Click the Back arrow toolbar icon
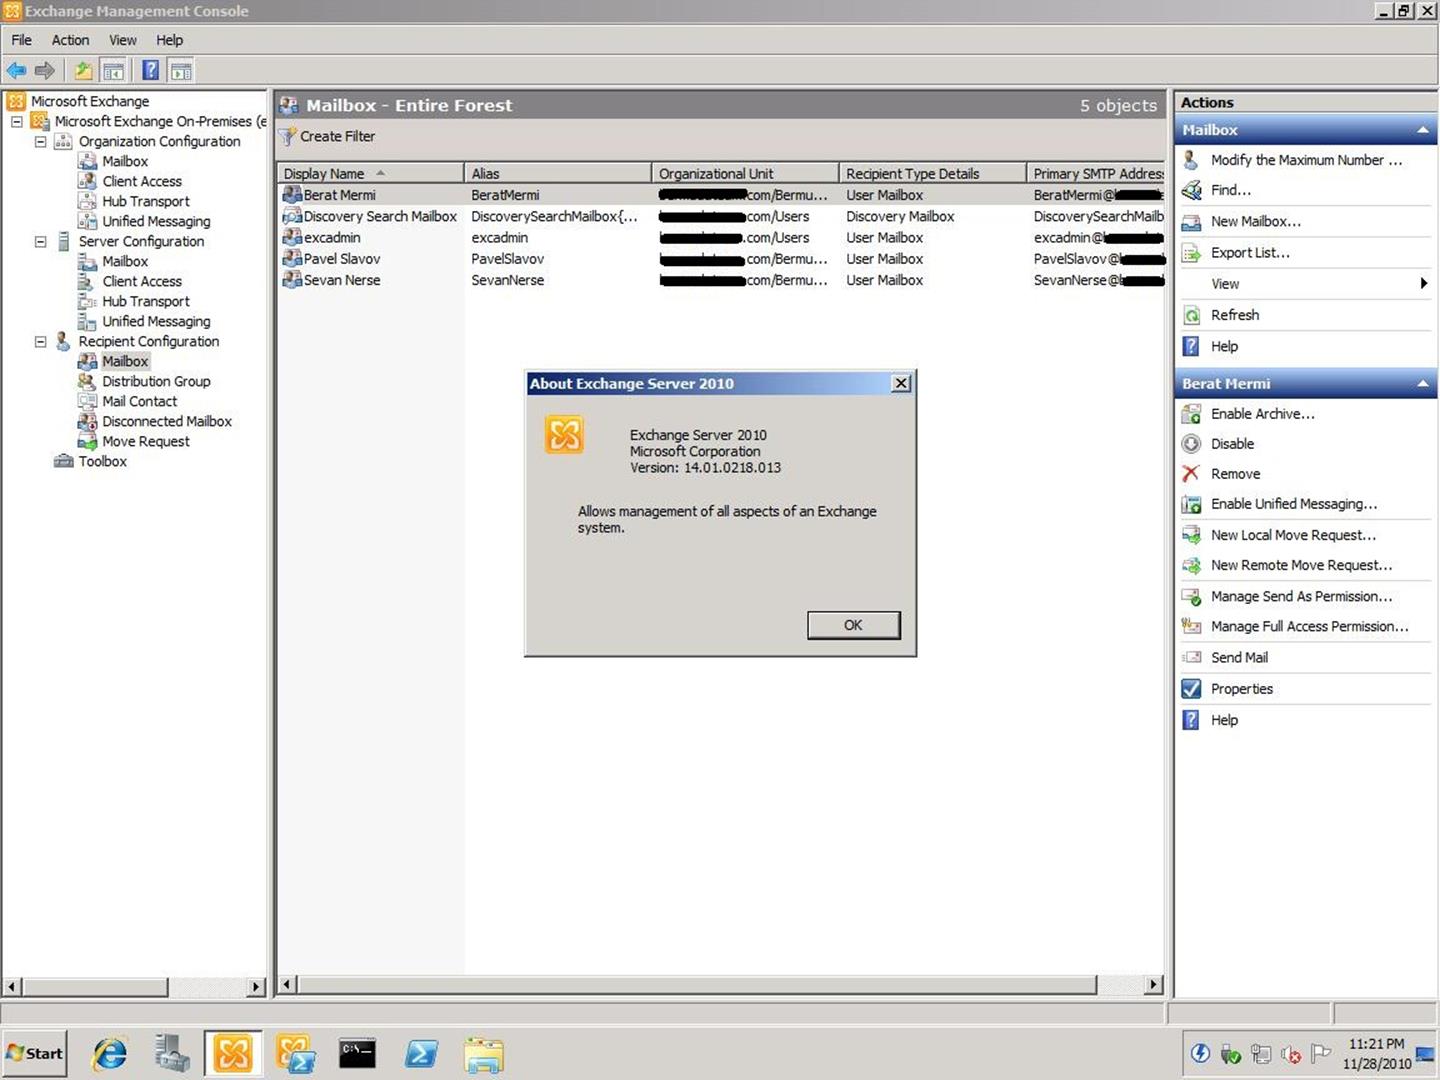 (x=17, y=70)
